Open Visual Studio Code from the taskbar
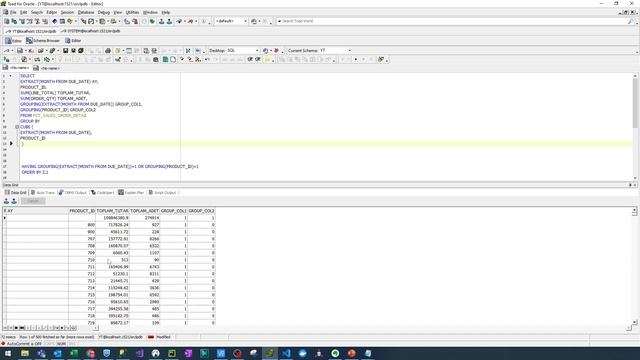The image size is (640, 360). point(286,353)
